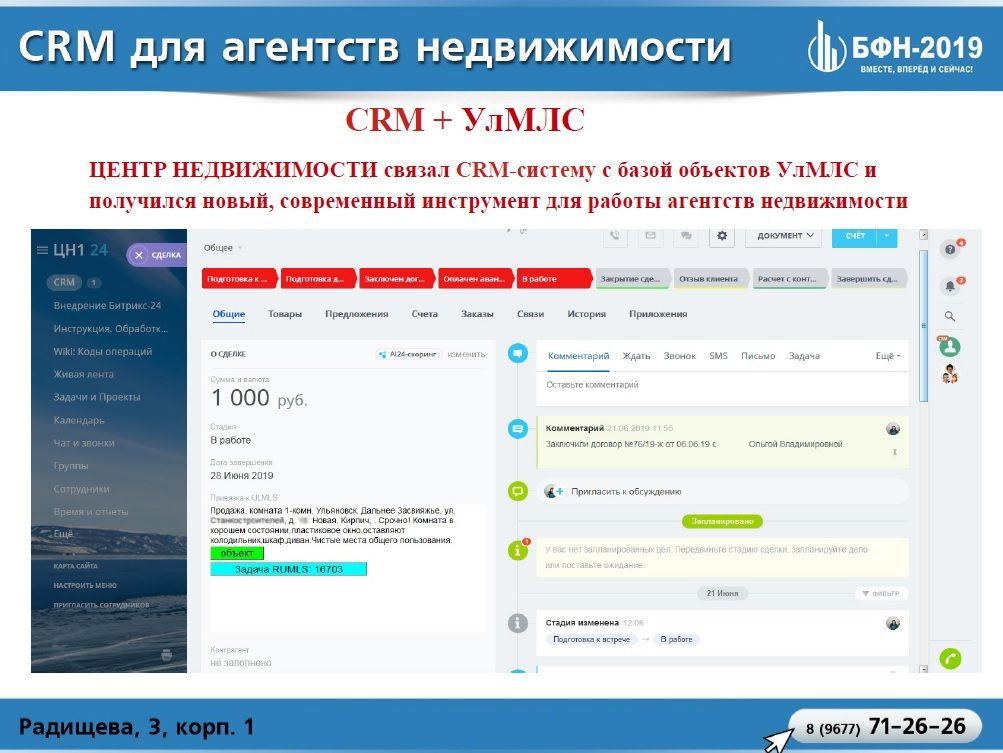Screen dimensions: 1003x753
Task: Select the Звонок timeline tab
Action: pyautogui.click(x=679, y=356)
